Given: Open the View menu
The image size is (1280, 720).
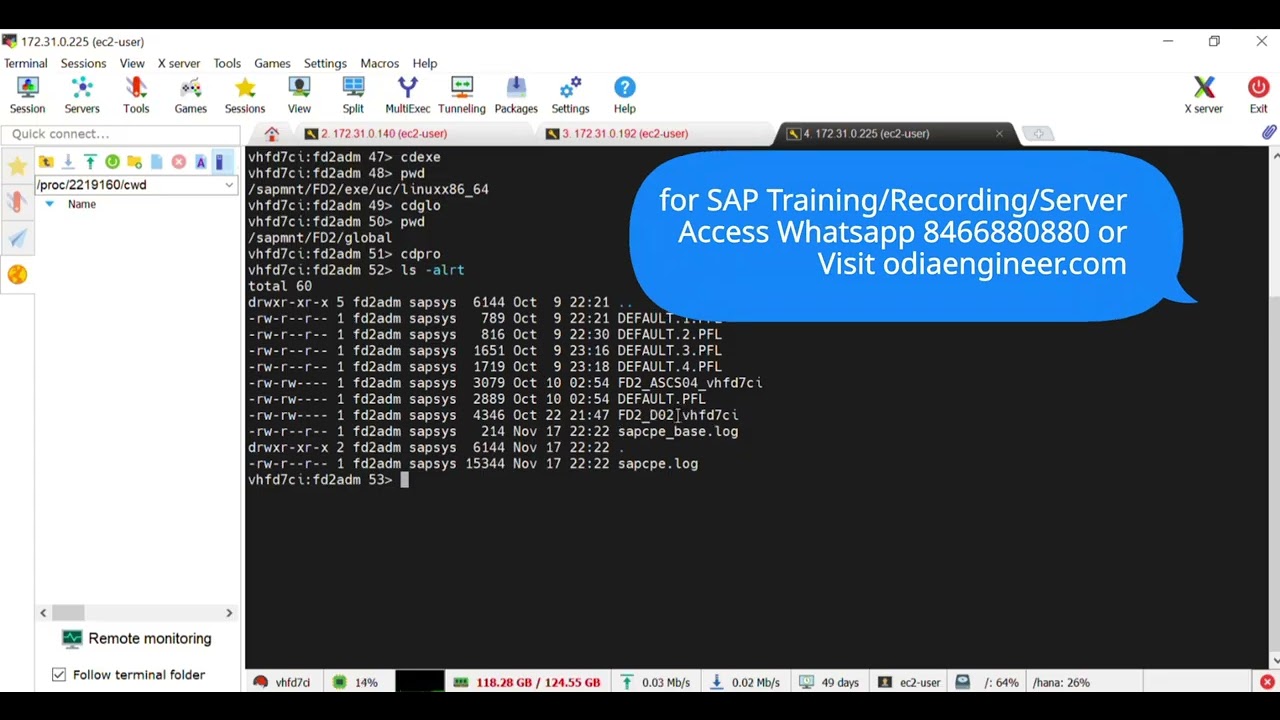Looking at the screenshot, I should (132, 63).
